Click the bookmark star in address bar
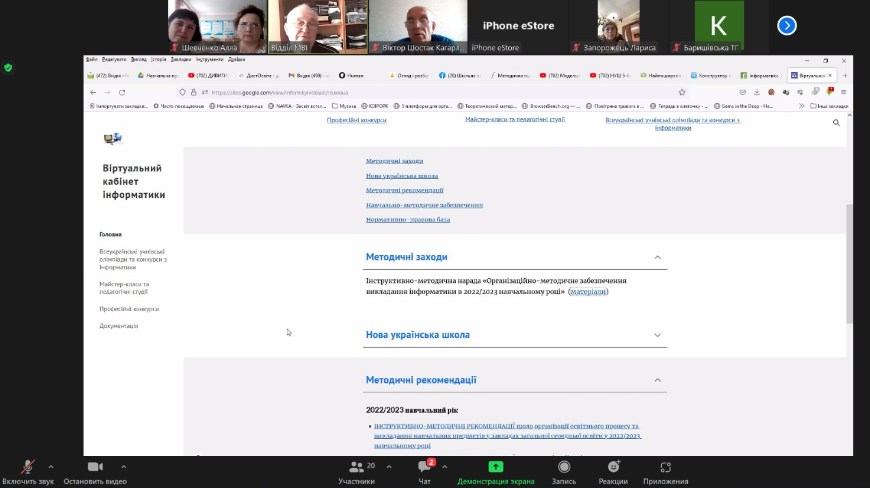The width and height of the screenshot is (870, 488). click(x=682, y=93)
